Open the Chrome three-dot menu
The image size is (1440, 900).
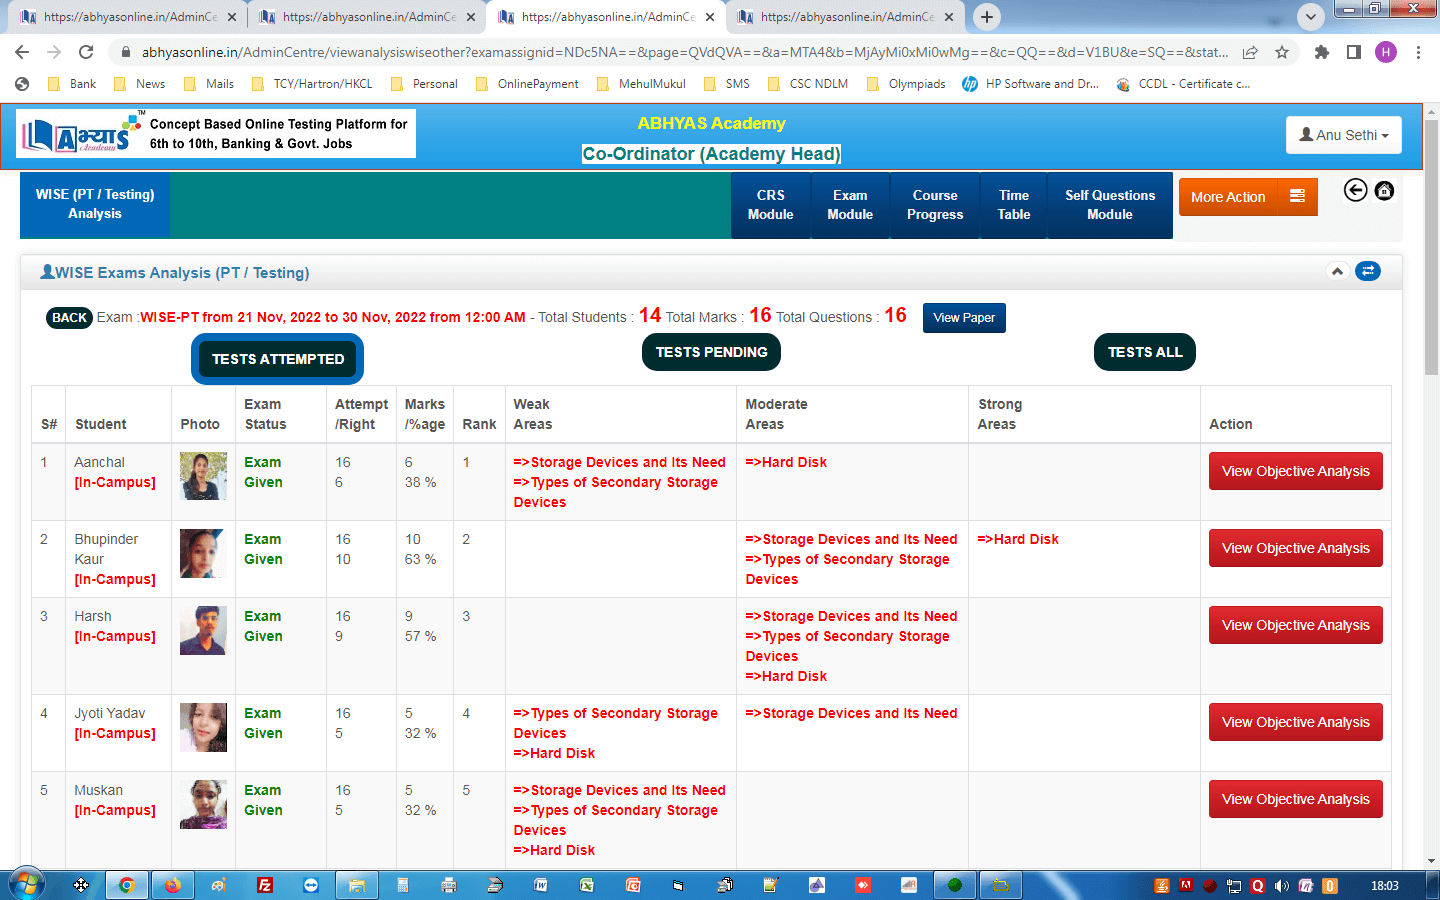(1418, 52)
